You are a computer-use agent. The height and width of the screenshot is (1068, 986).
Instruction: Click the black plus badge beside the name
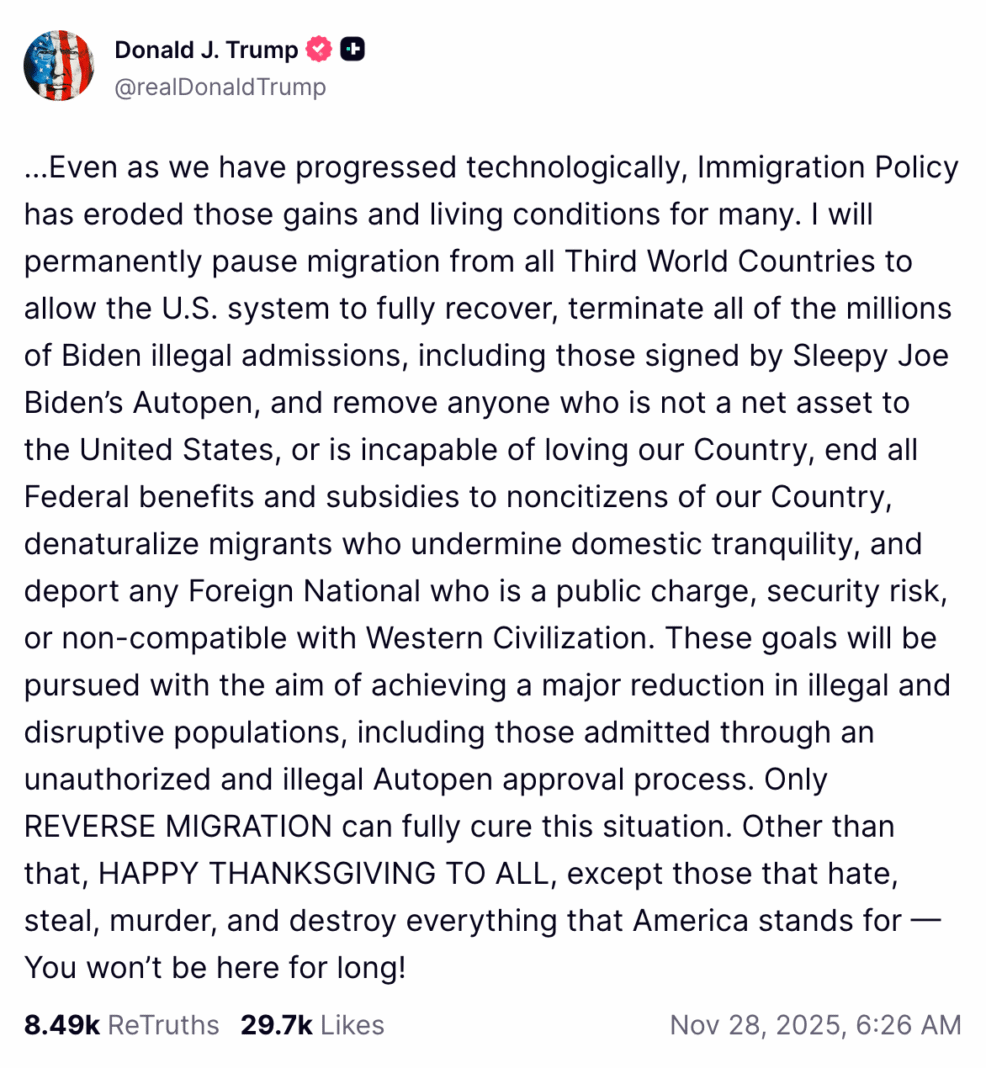pos(351,49)
